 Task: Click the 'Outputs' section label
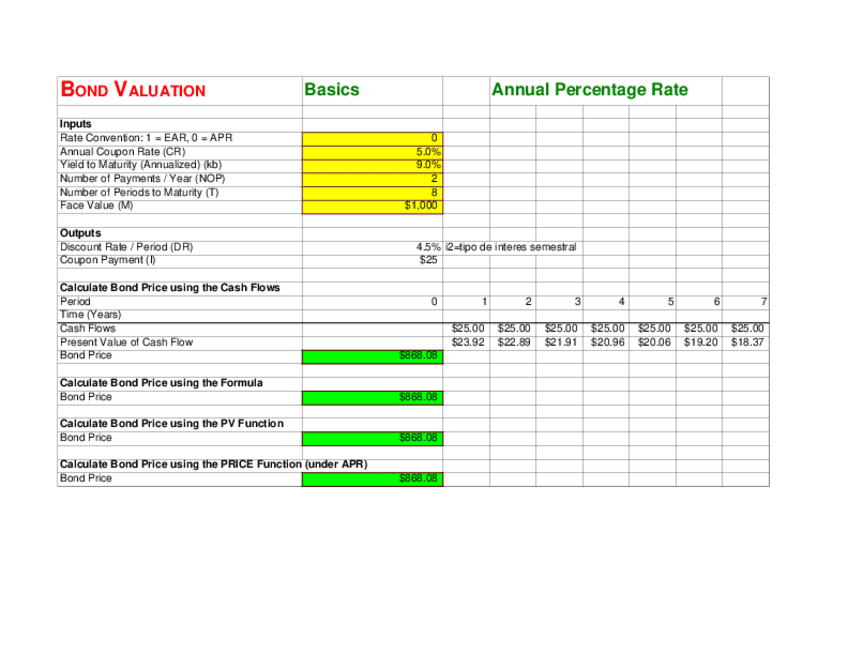pyautogui.click(x=81, y=233)
